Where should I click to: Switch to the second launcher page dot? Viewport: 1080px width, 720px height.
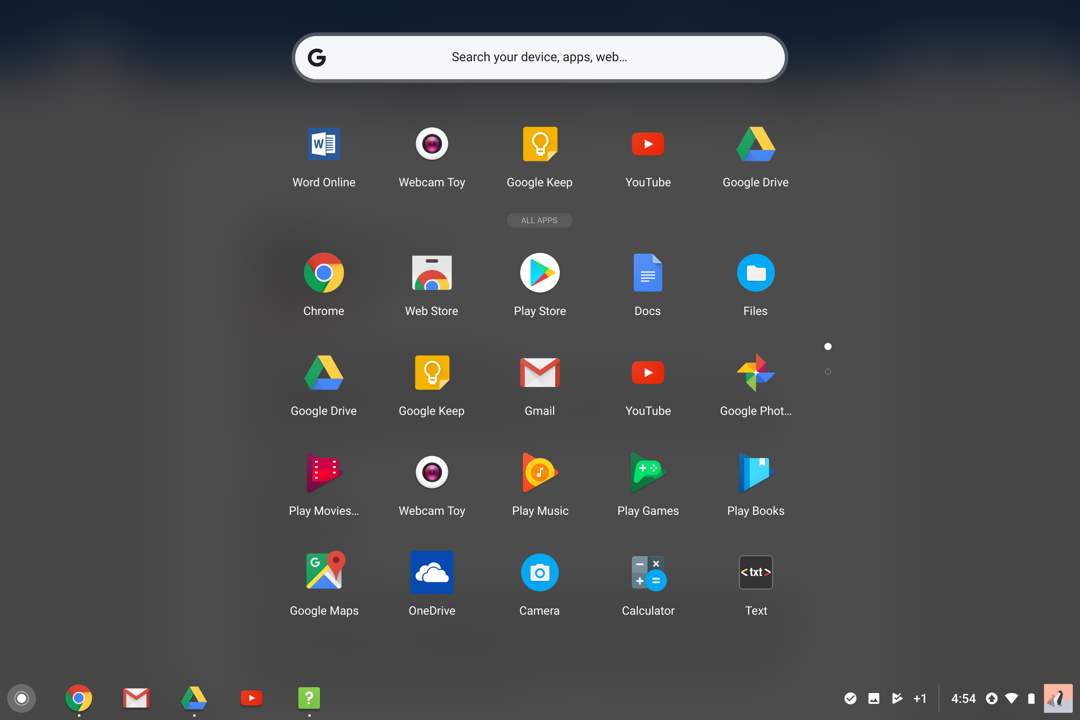827,371
